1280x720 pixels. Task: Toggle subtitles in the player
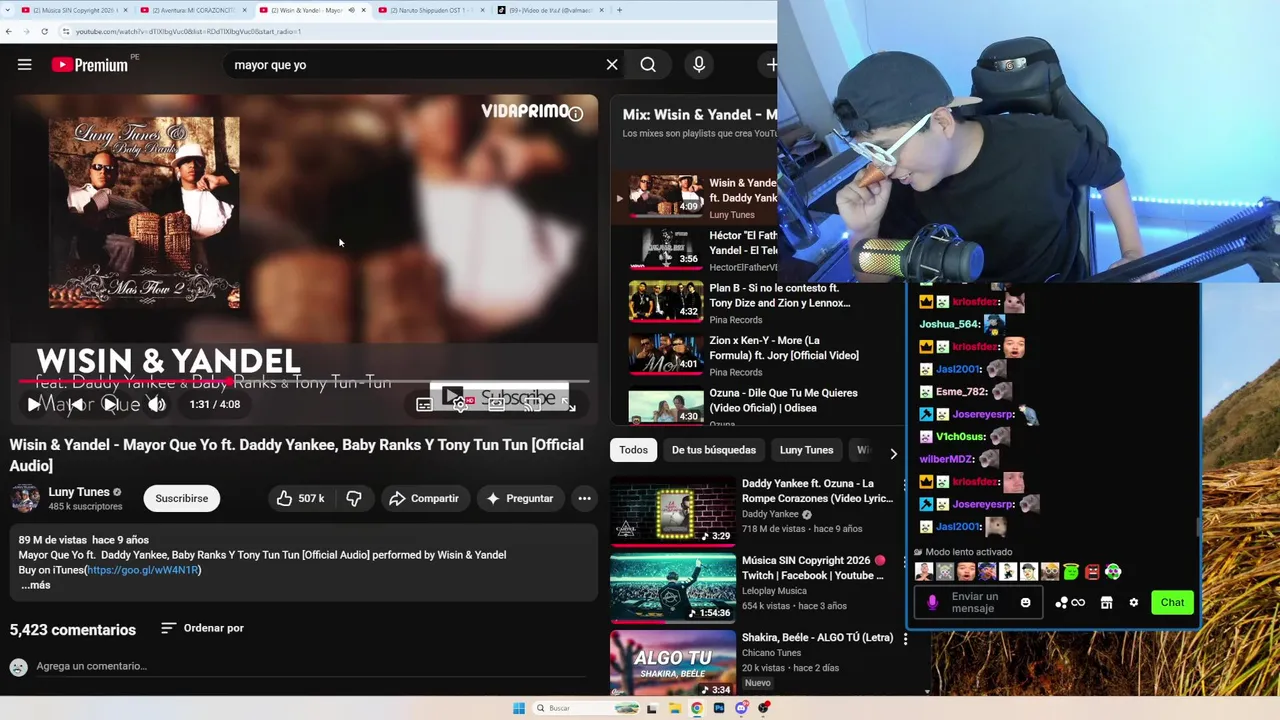click(x=424, y=404)
